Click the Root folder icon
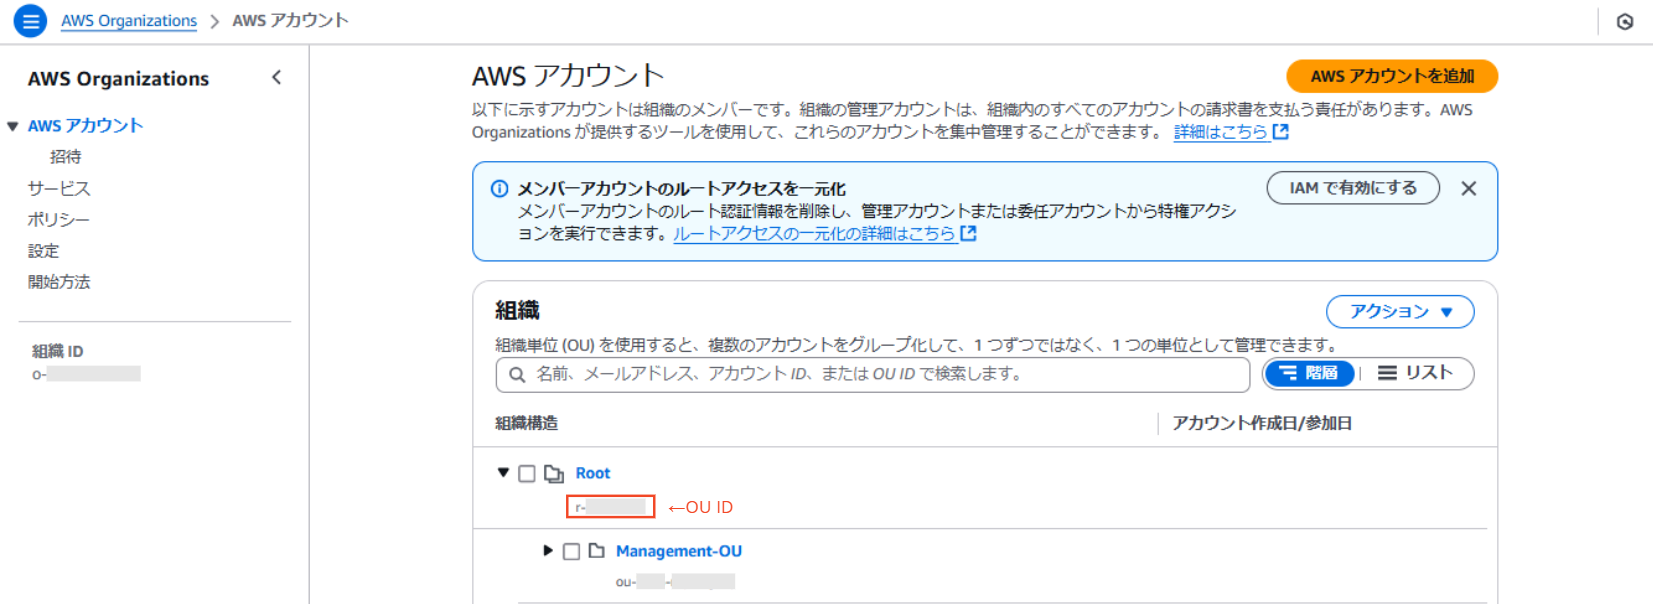 click(x=554, y=474)
